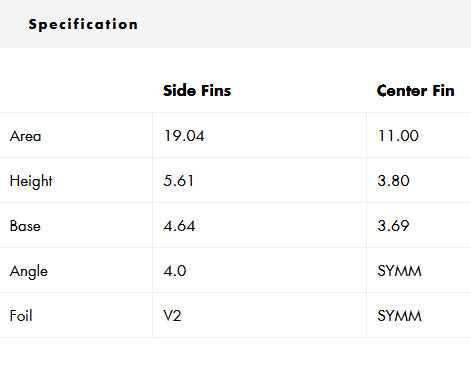Click the gray Specification header bar
This screenshot has height=384, width=471.
pyautogui.click(x=235, y=24)
